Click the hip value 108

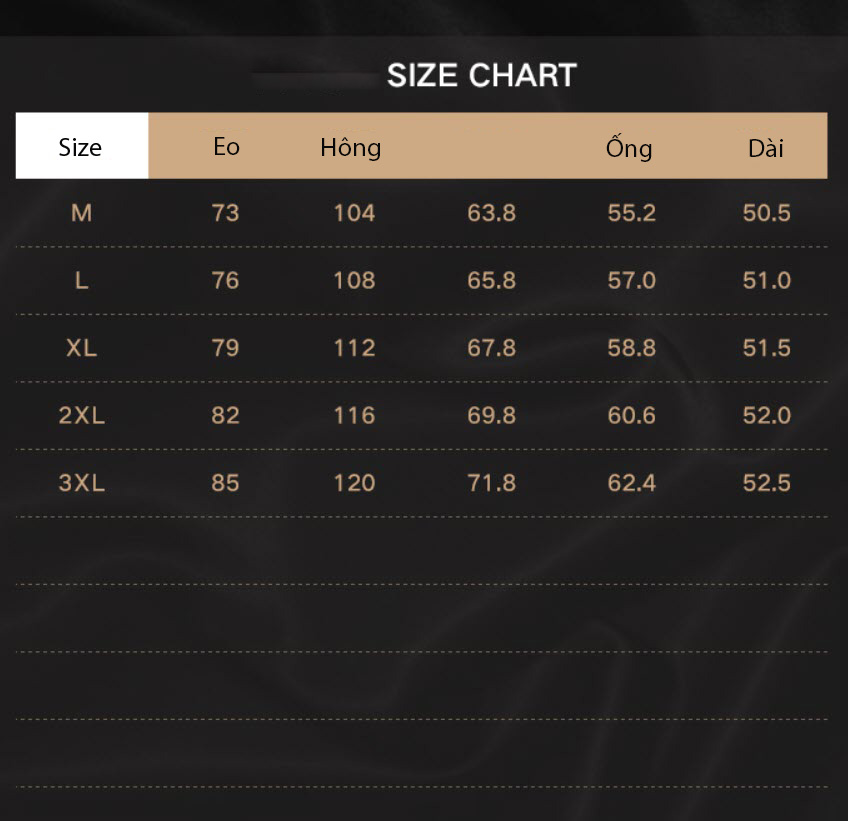point(354,281)
